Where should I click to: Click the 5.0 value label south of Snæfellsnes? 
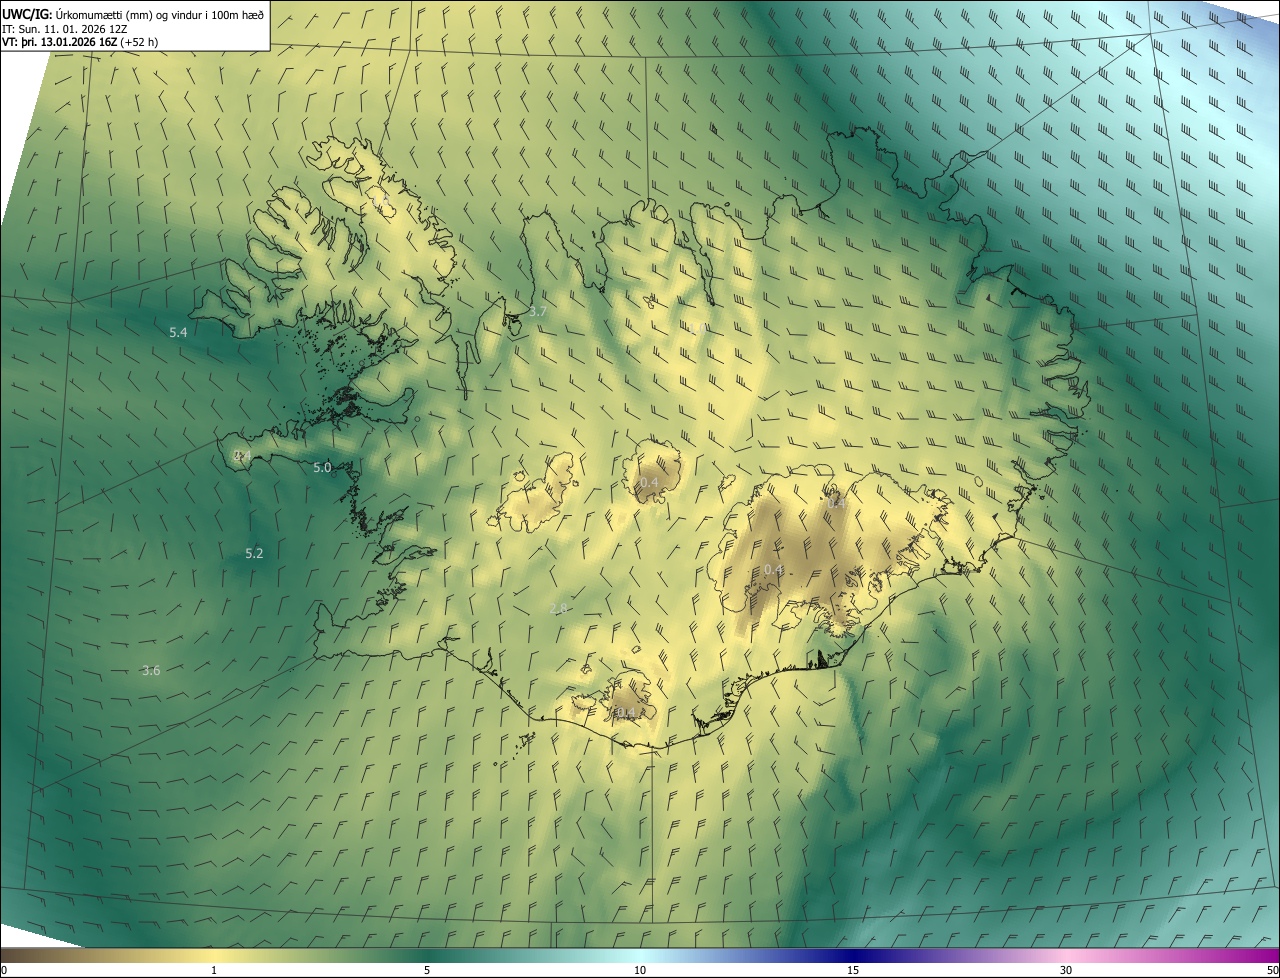[322, 467]
